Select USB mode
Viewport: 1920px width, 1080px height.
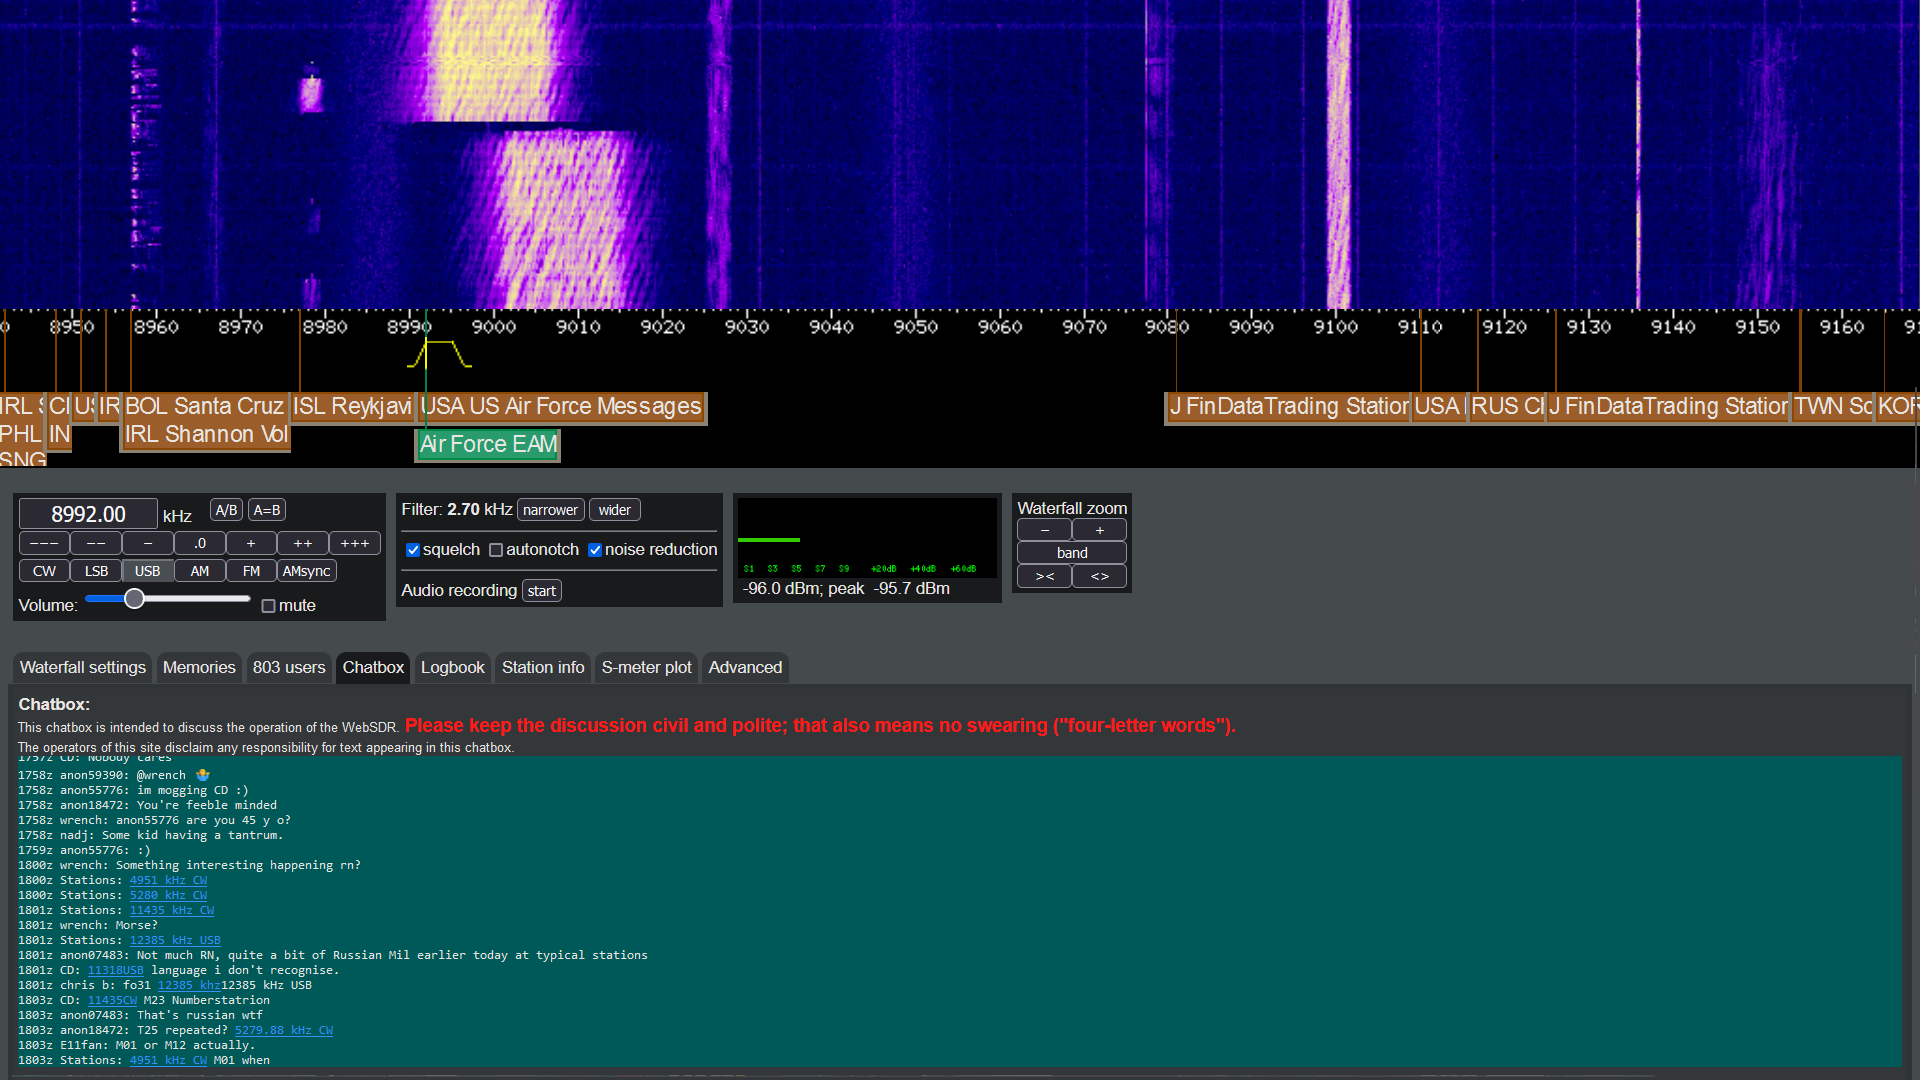pos(148,571)
